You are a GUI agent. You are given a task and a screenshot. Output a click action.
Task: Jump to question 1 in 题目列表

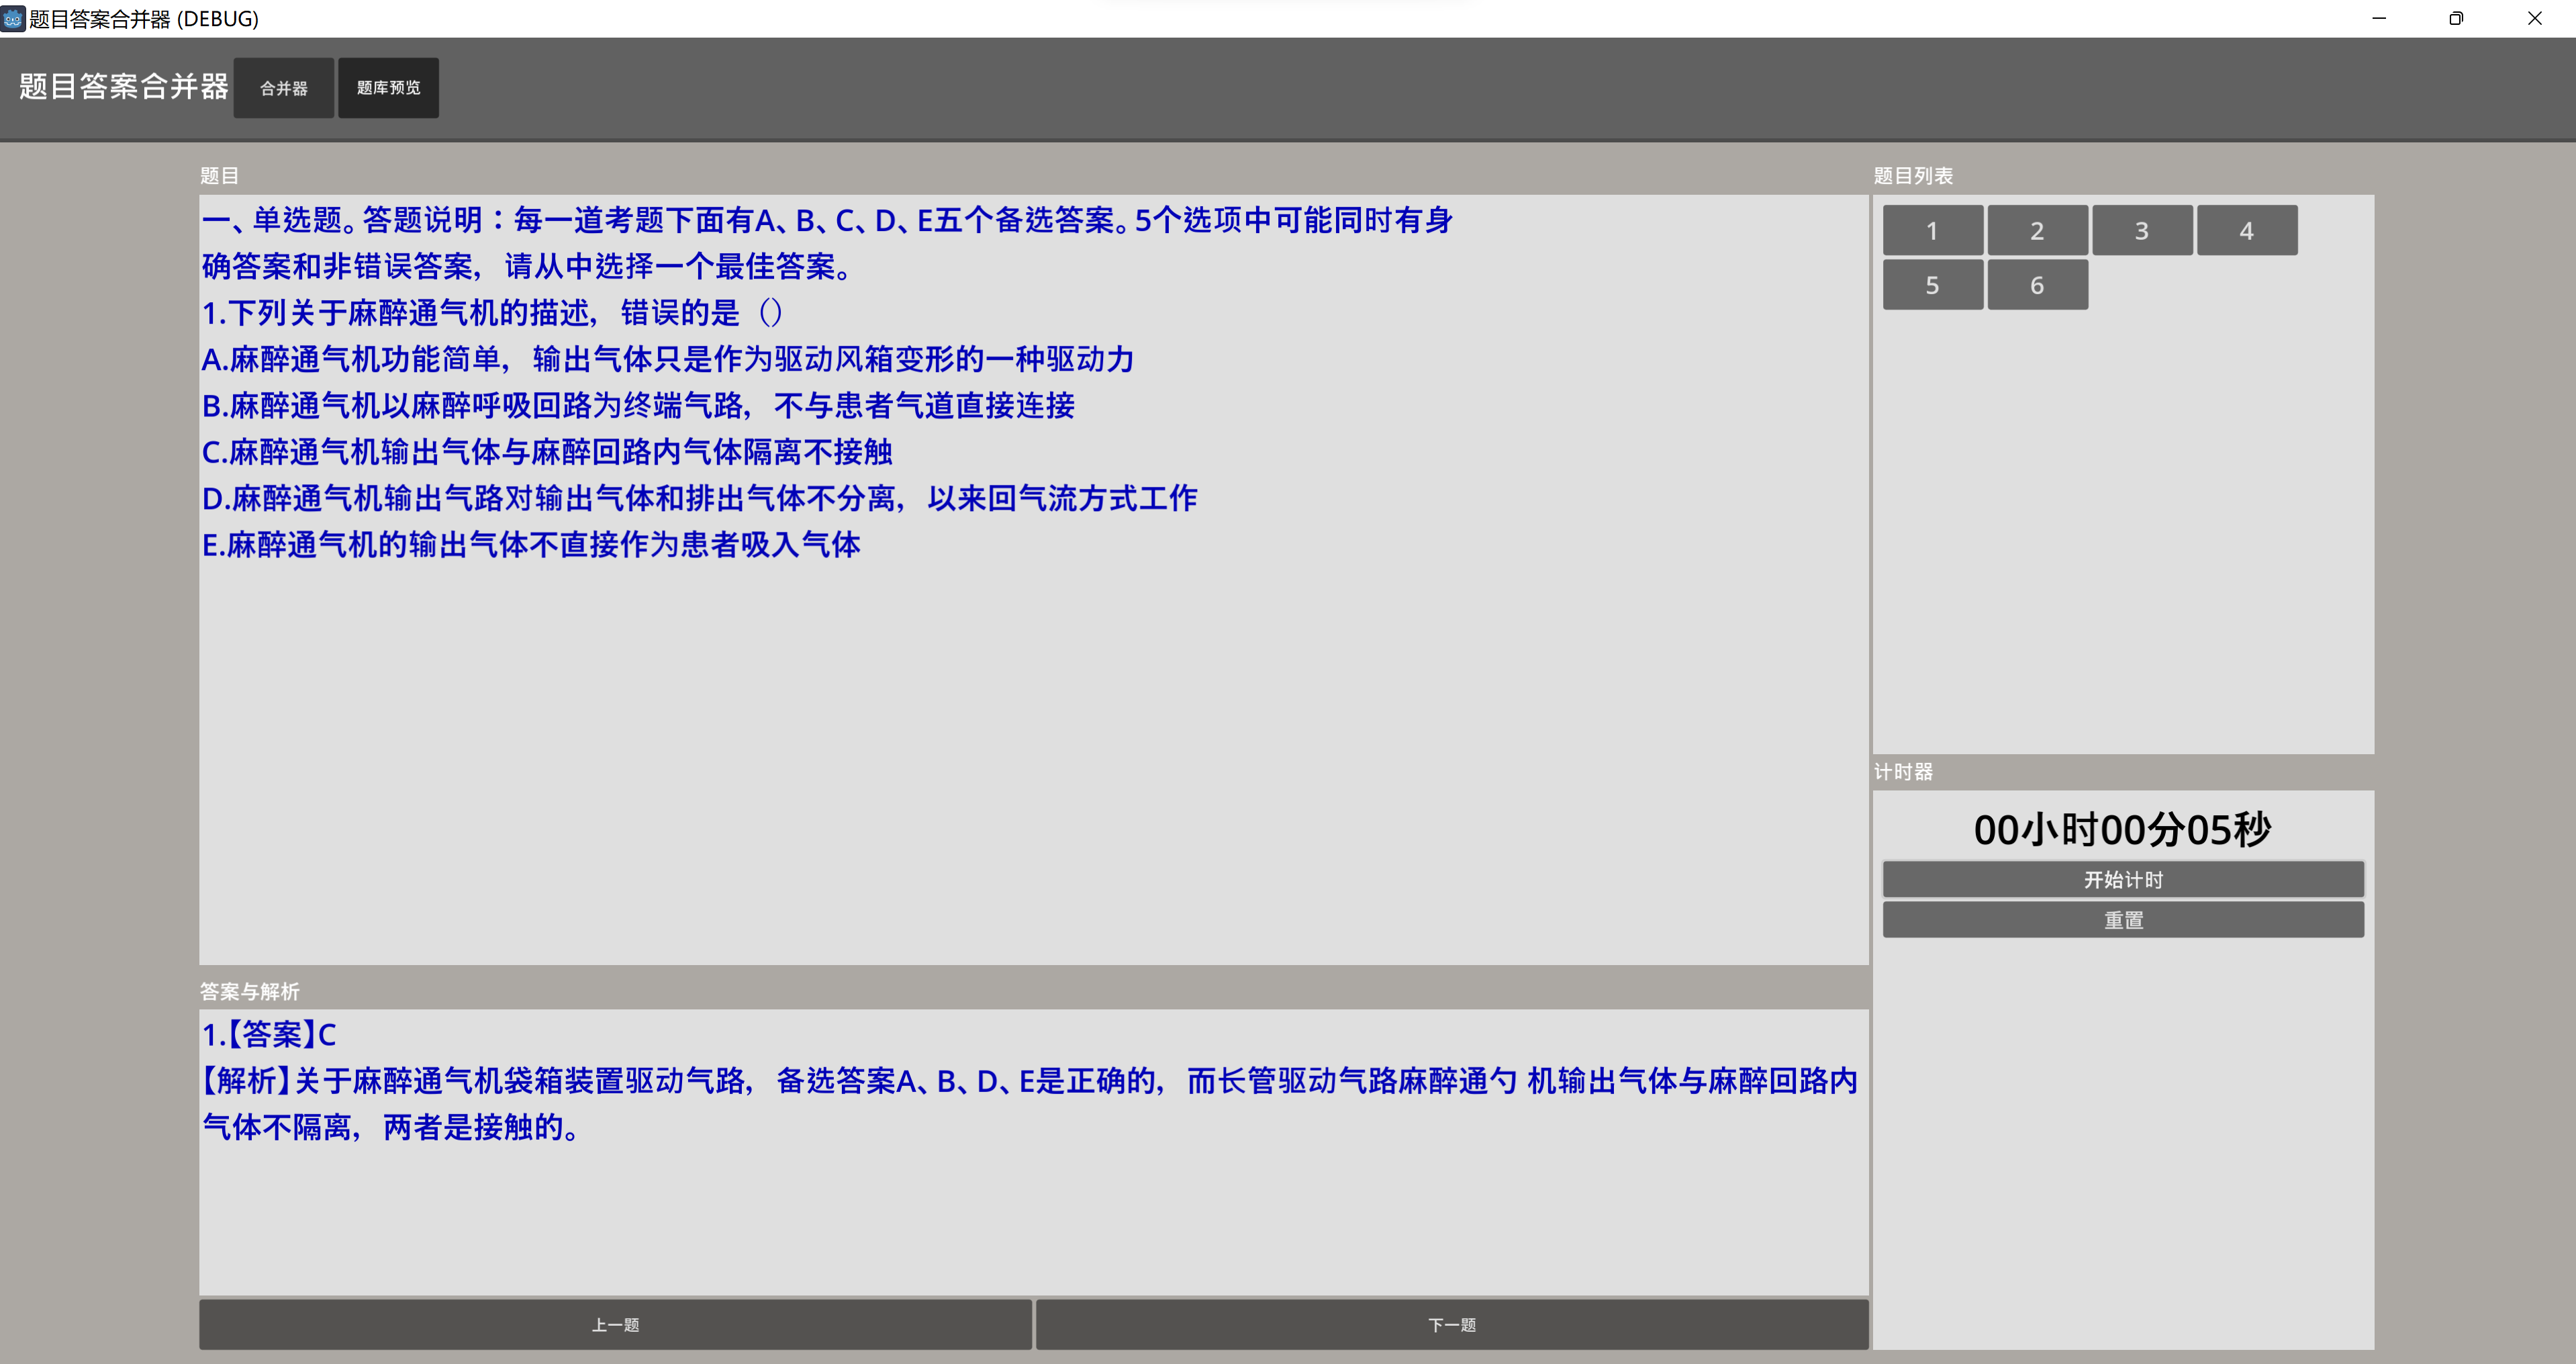click(1932, 231)
